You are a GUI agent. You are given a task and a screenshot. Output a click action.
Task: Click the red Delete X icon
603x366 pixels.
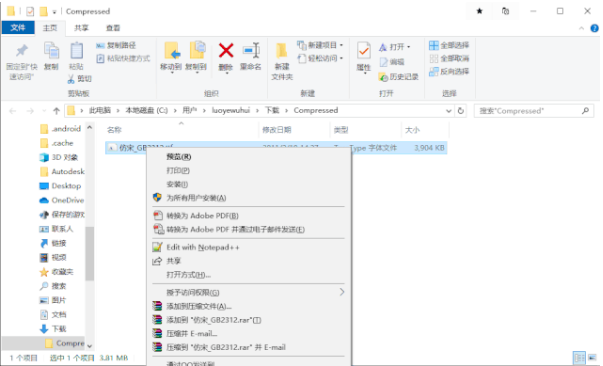[226, 51]
